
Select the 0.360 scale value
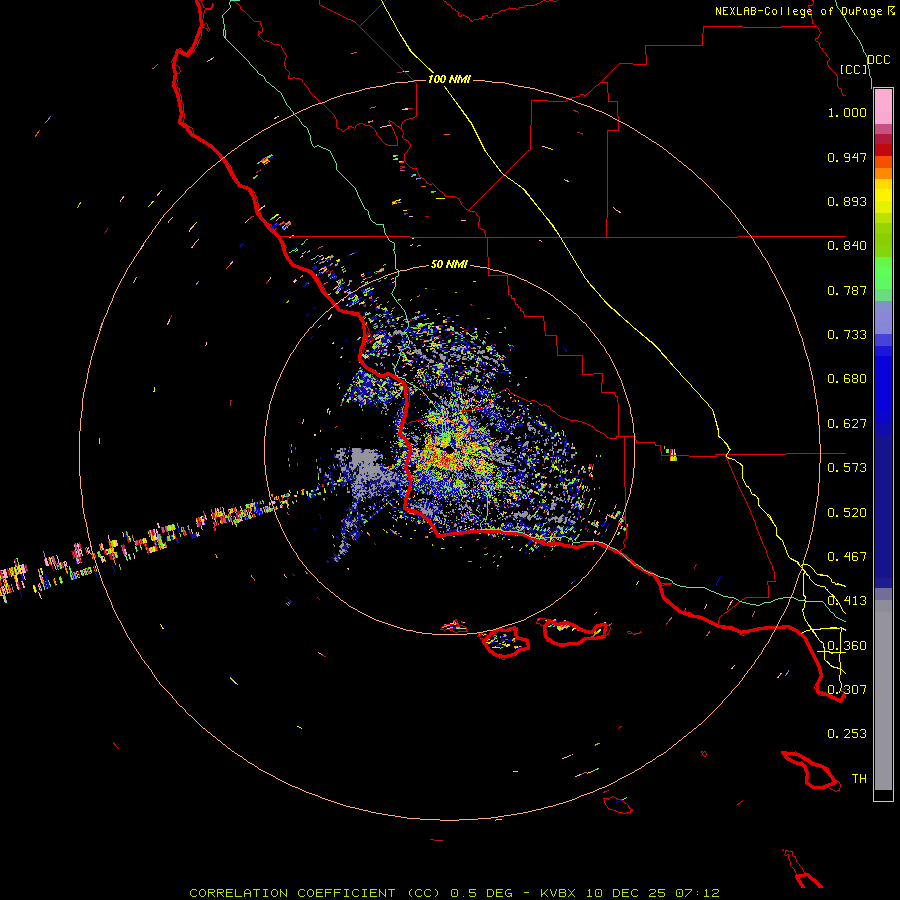tap(847, 646)
